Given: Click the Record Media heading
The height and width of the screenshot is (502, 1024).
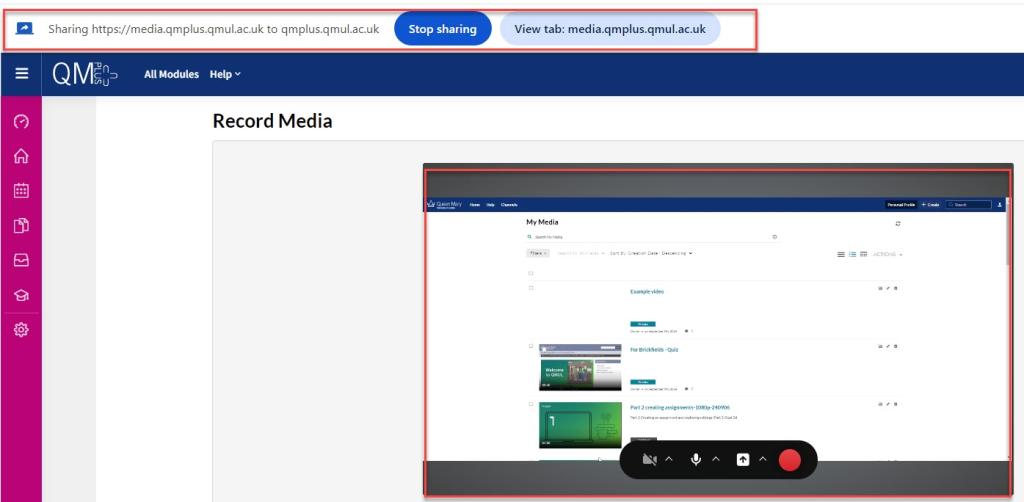Looking at the screenshot, I should 272,121.
